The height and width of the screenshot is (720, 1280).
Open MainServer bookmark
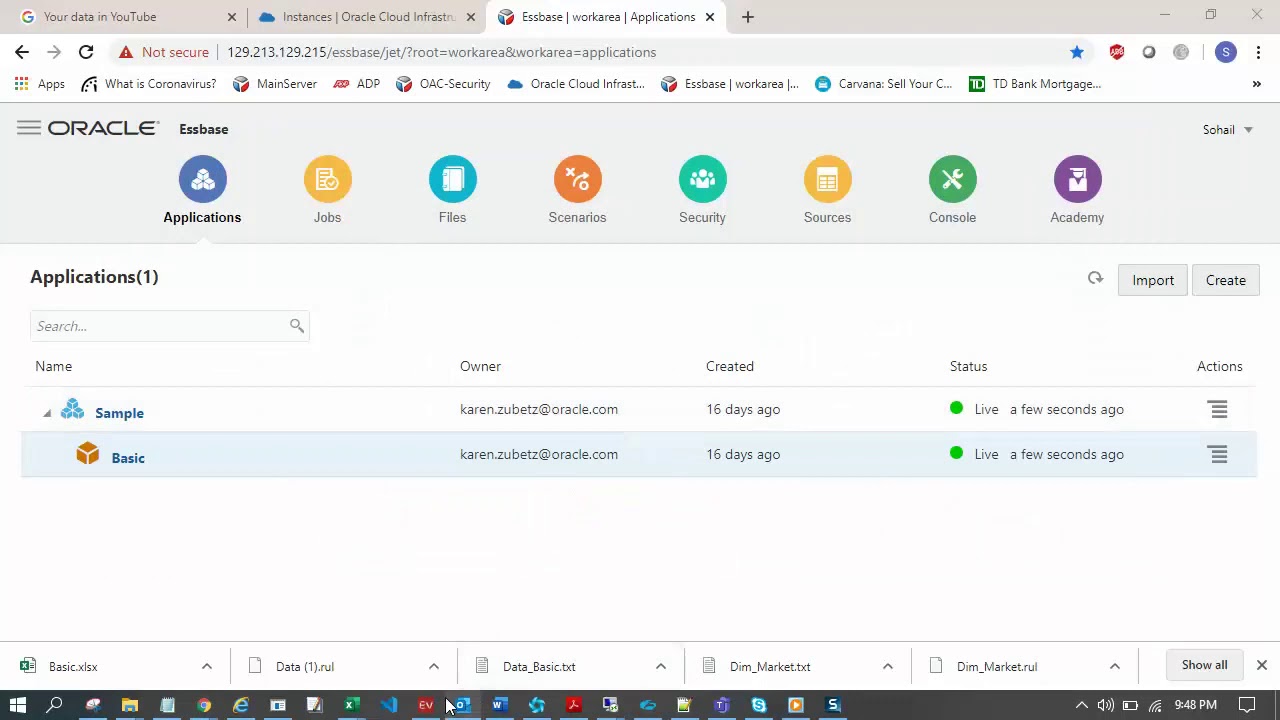275,84
